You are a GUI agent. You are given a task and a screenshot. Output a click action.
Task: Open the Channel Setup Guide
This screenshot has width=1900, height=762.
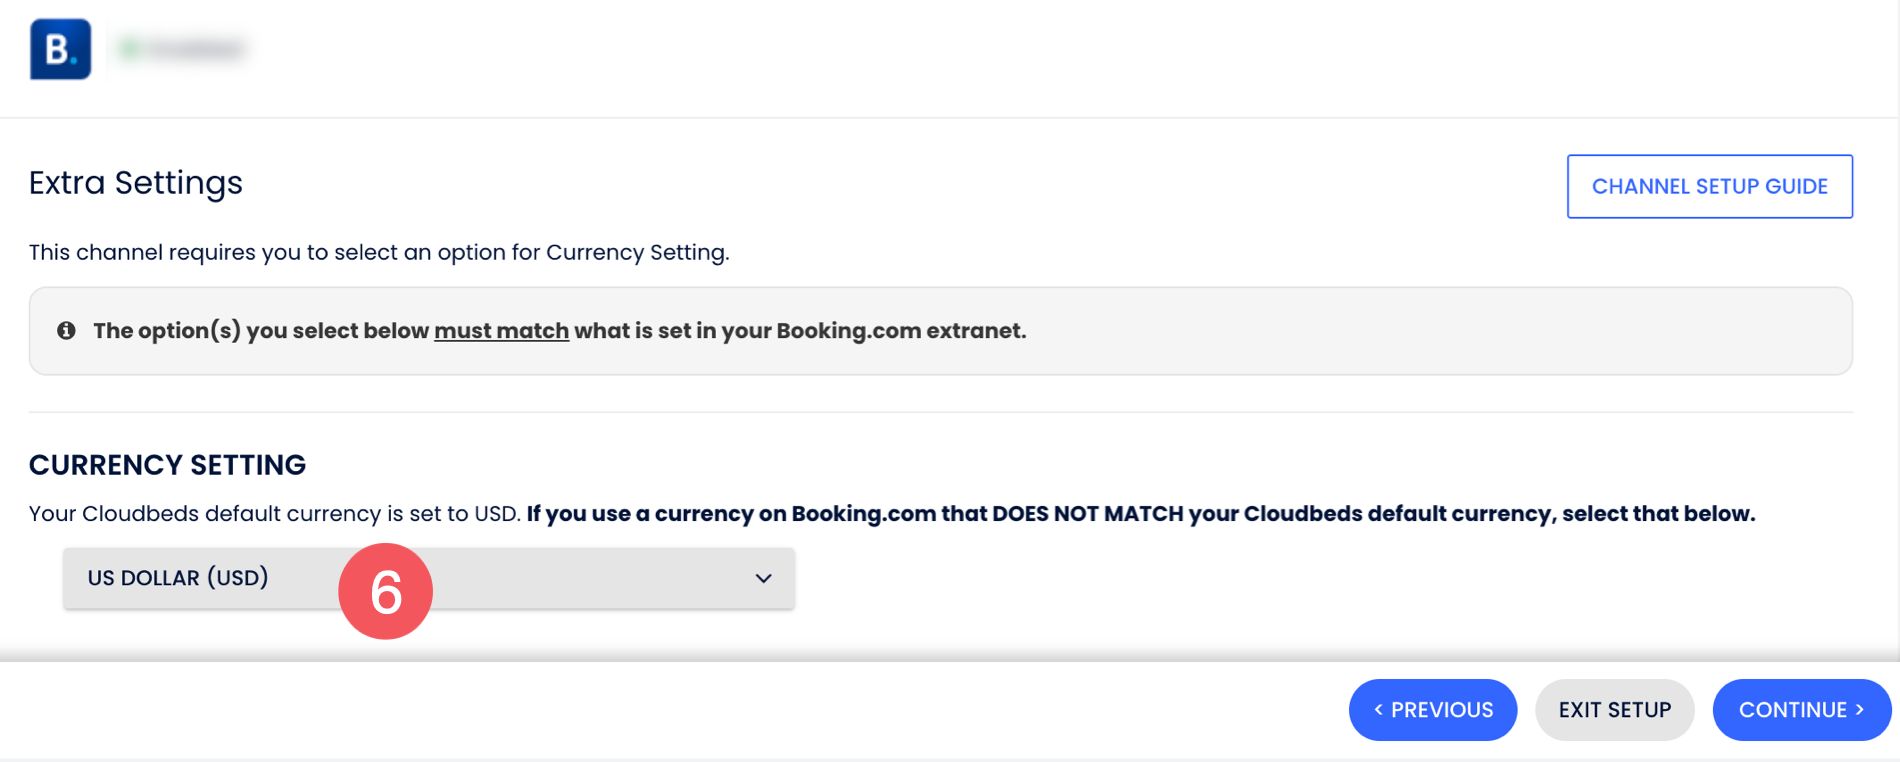tap(1709, 186)
